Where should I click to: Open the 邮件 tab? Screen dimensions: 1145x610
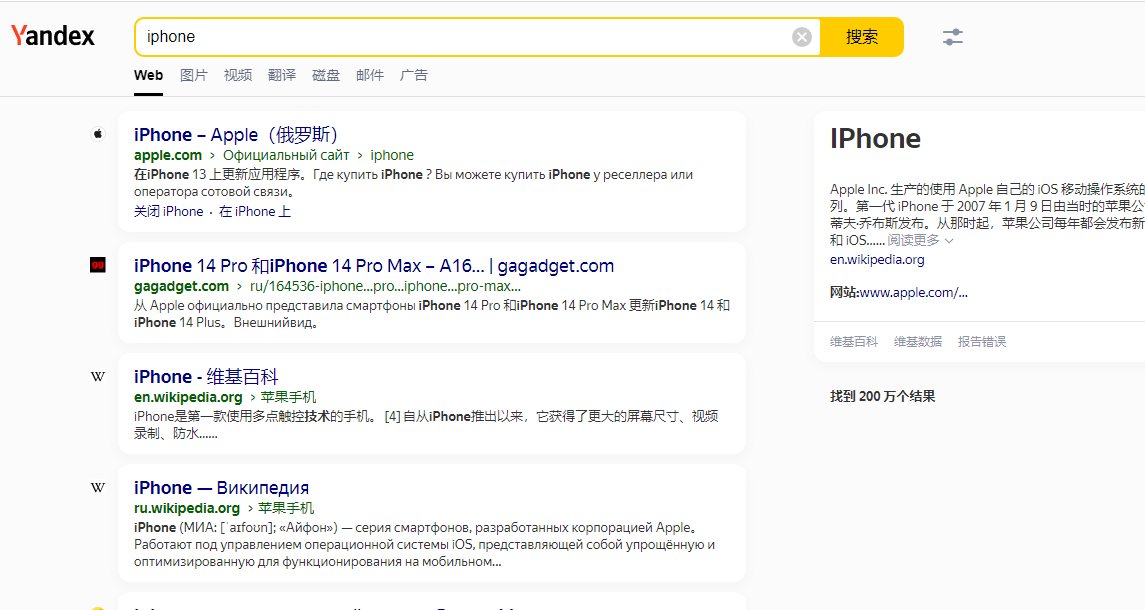pos(370,75)
